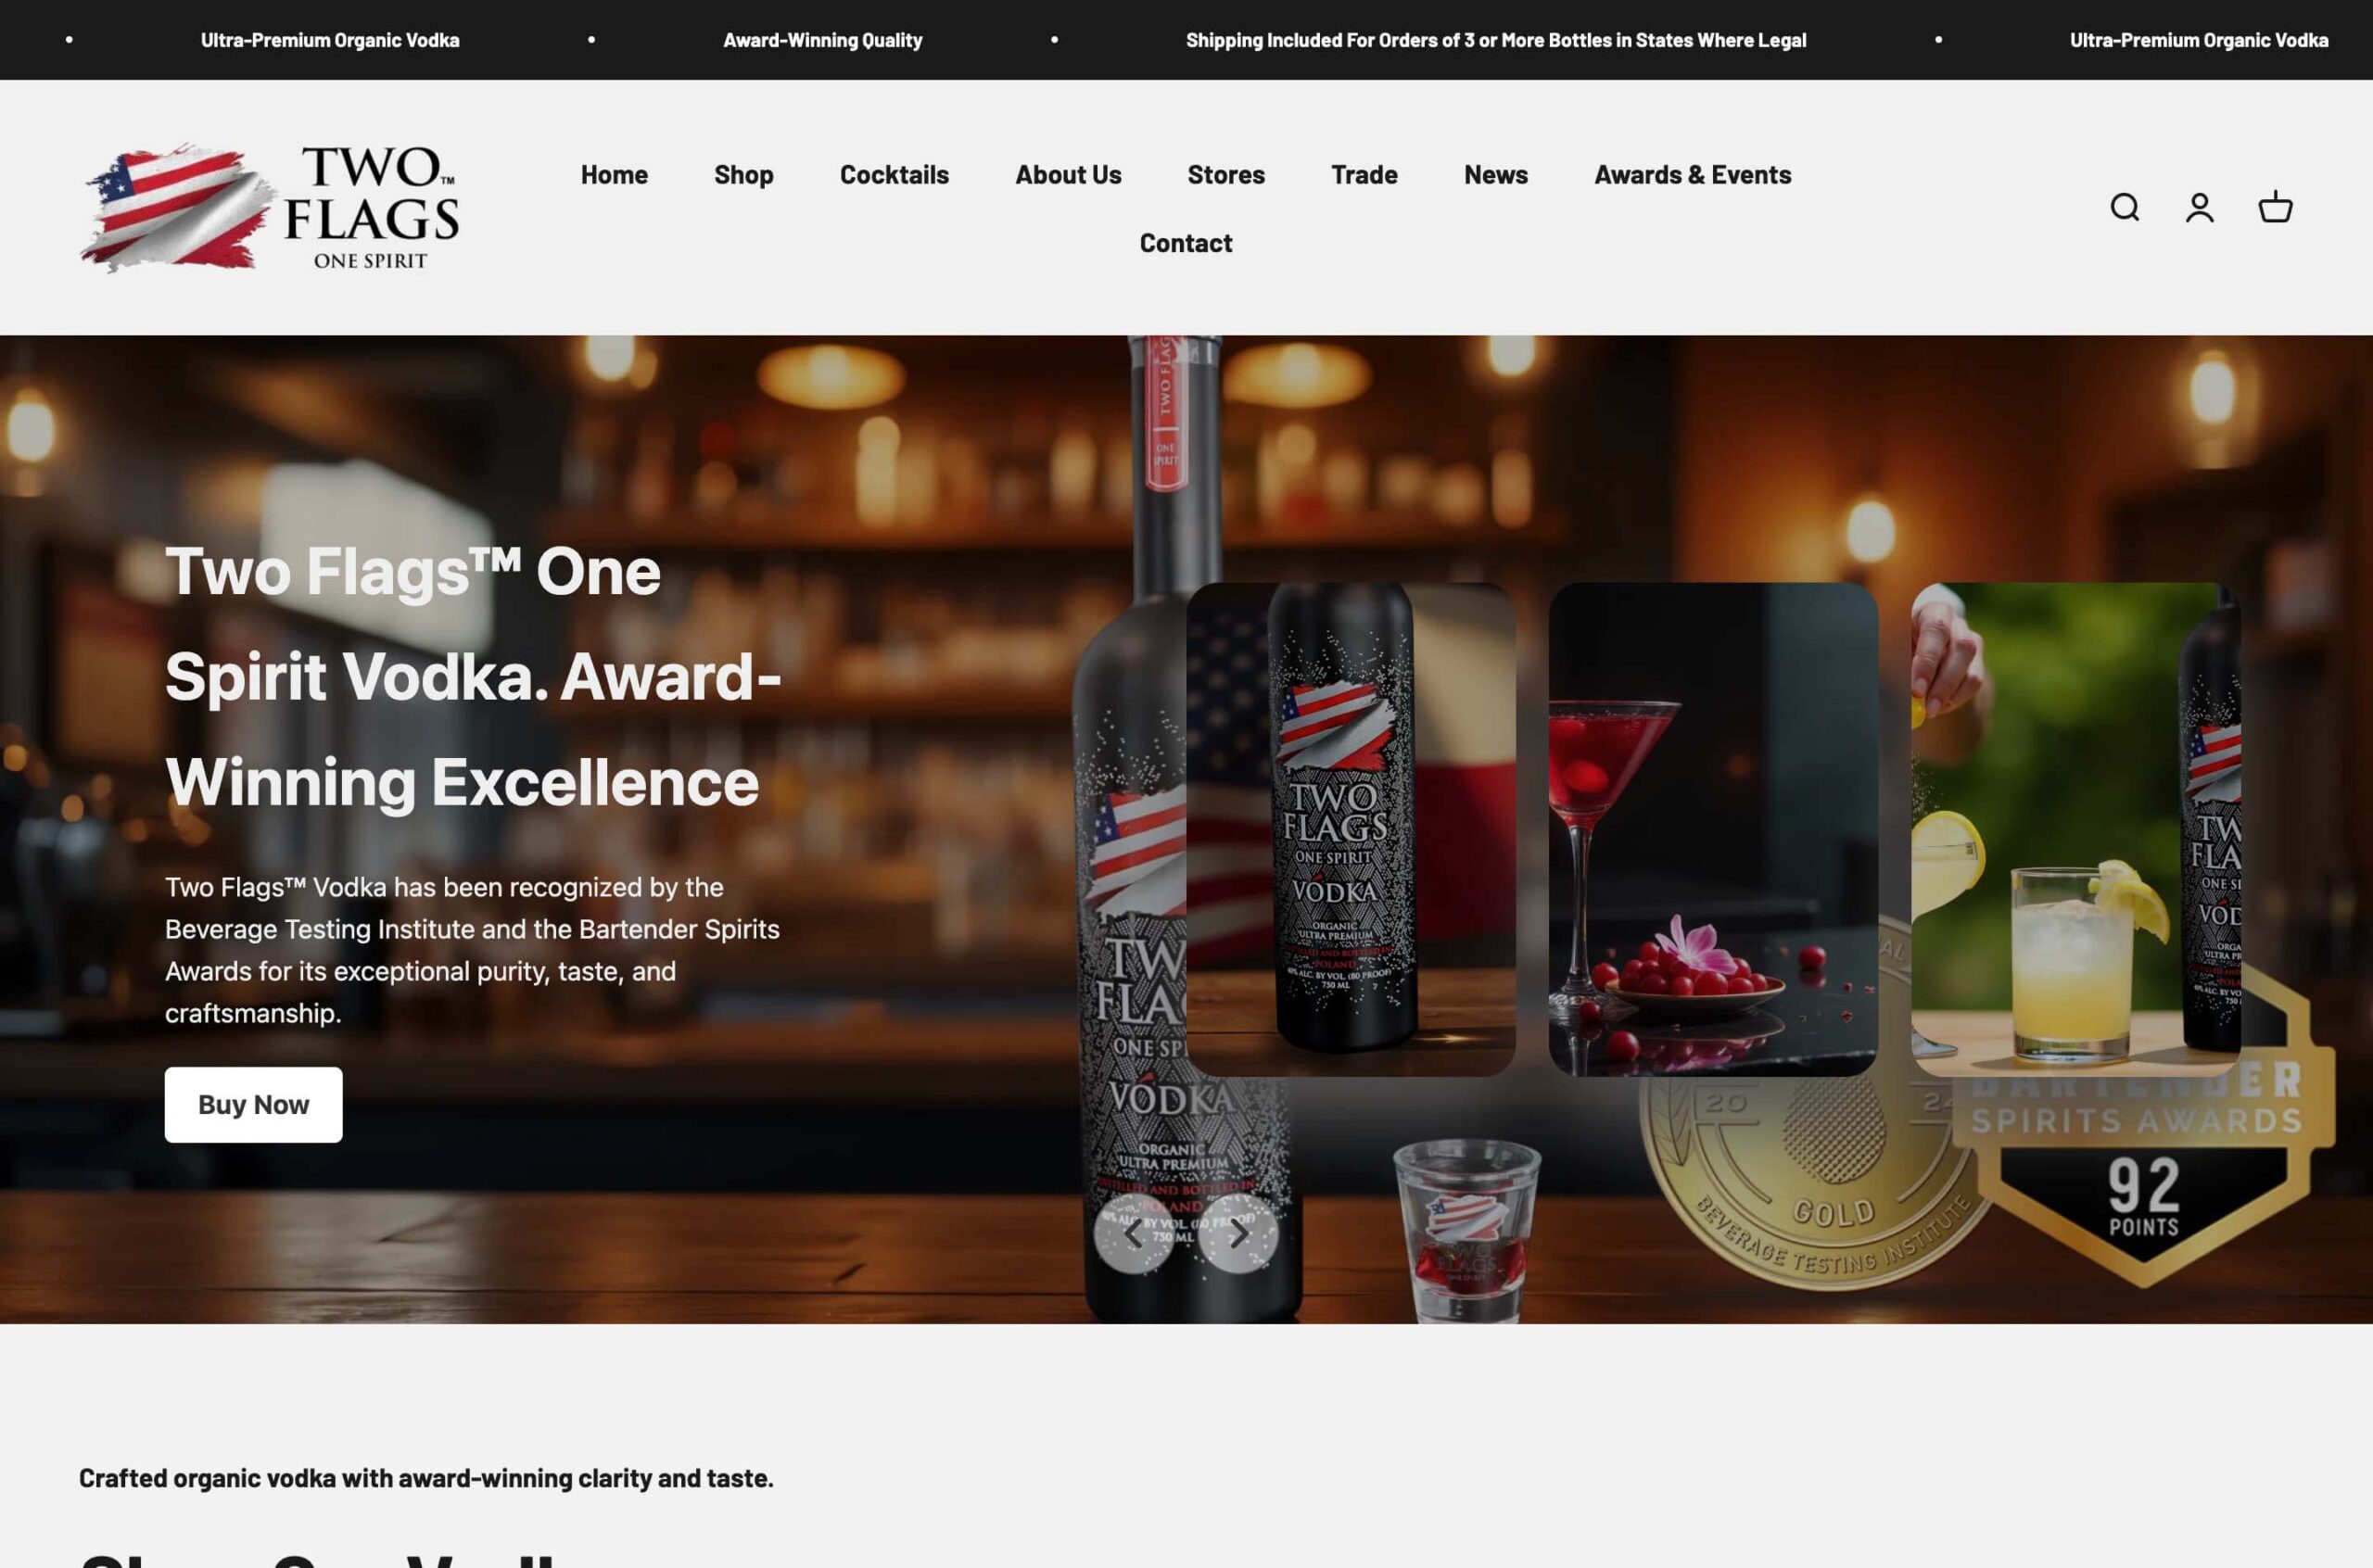
Task: Open the Contact page link
Action: point(1186,243)
